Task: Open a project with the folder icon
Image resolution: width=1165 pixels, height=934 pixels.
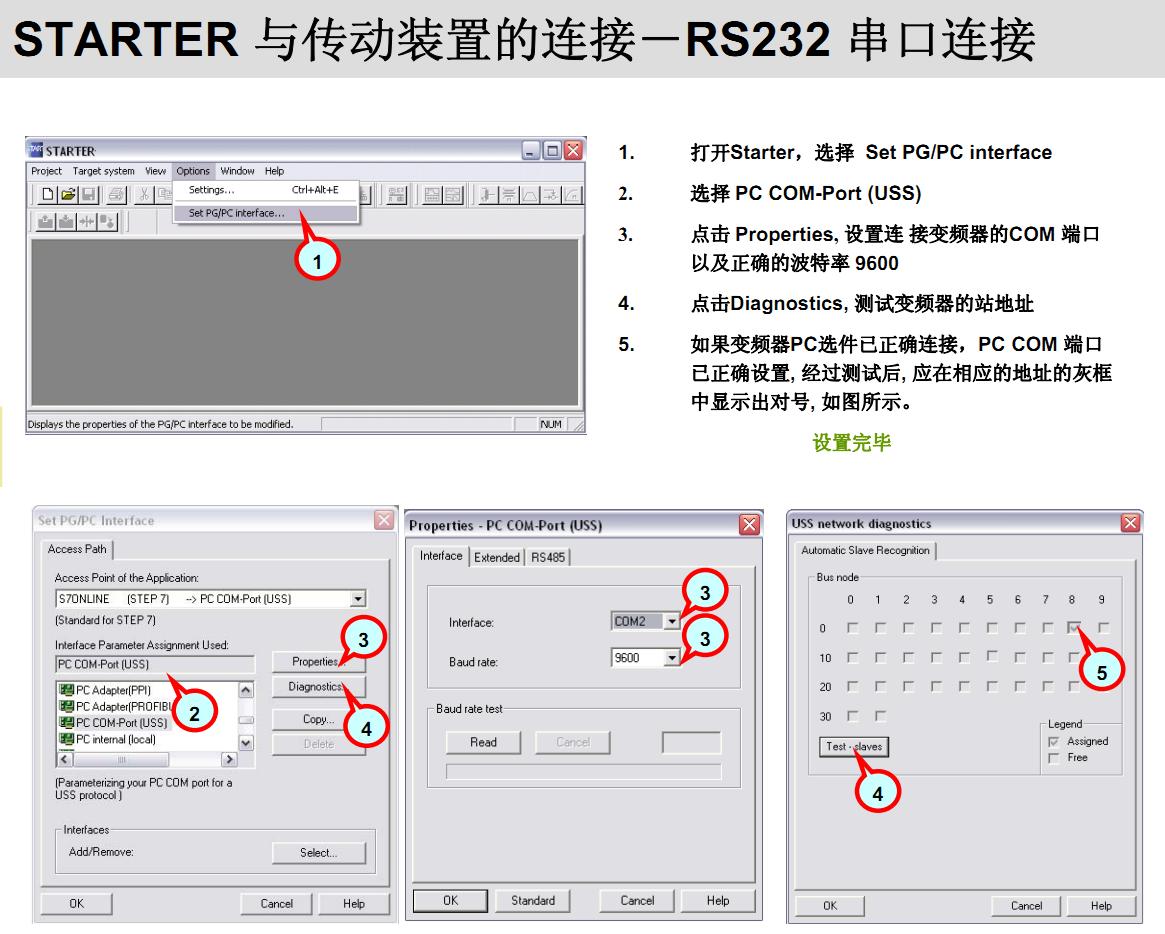Action: tap(68, 195)
